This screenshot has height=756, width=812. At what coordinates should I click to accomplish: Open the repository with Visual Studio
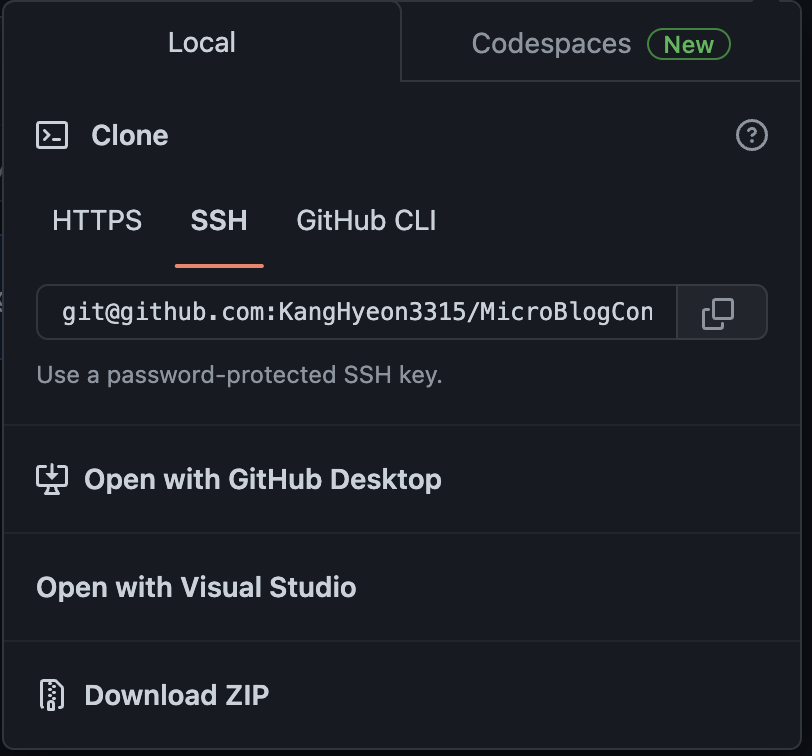point(196,587)
